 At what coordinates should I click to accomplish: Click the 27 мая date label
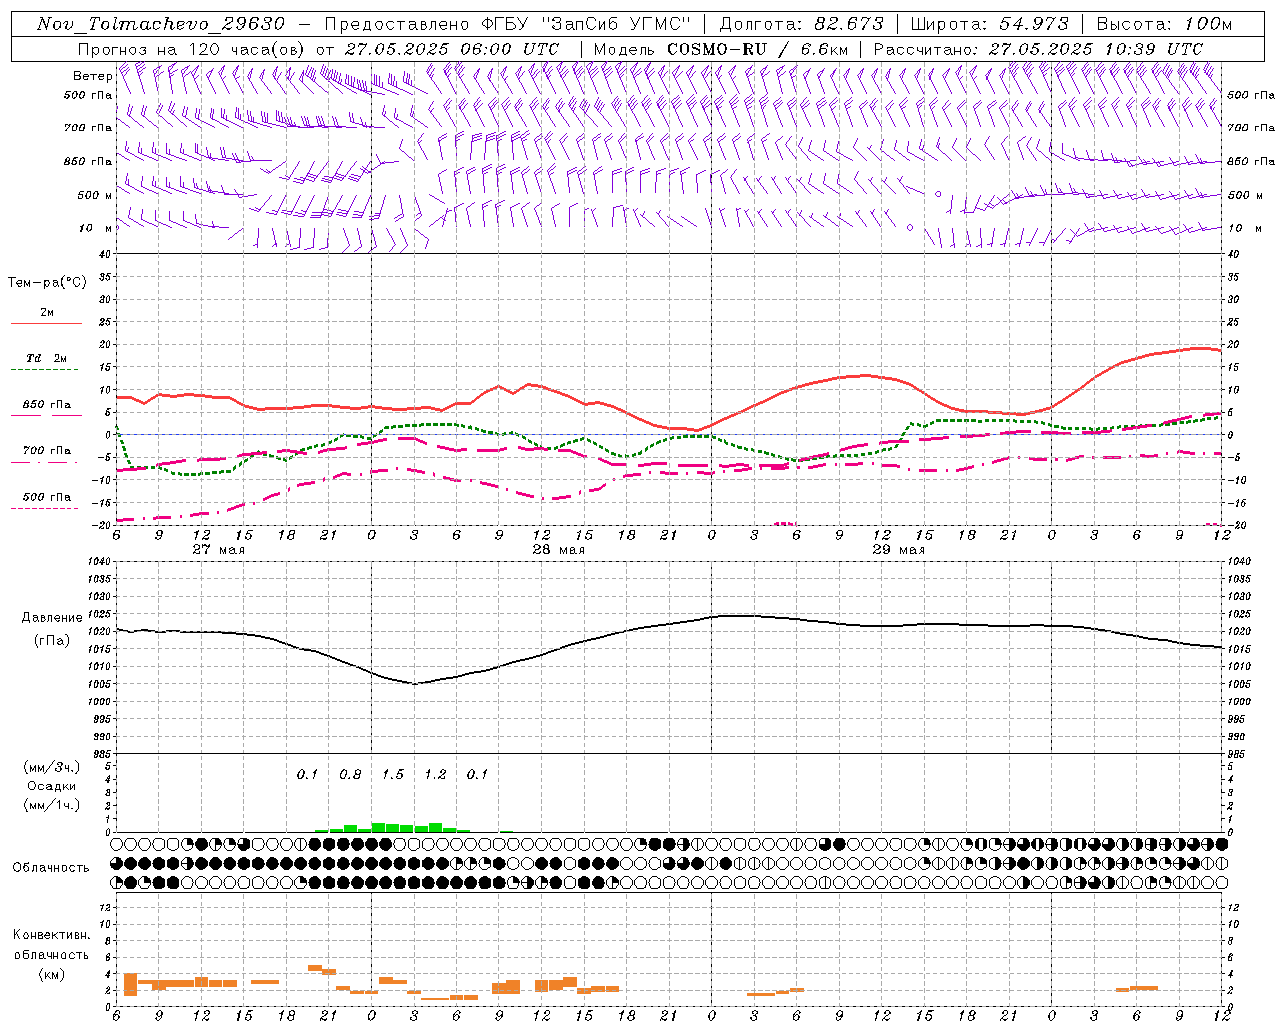[x=218, y=550]
